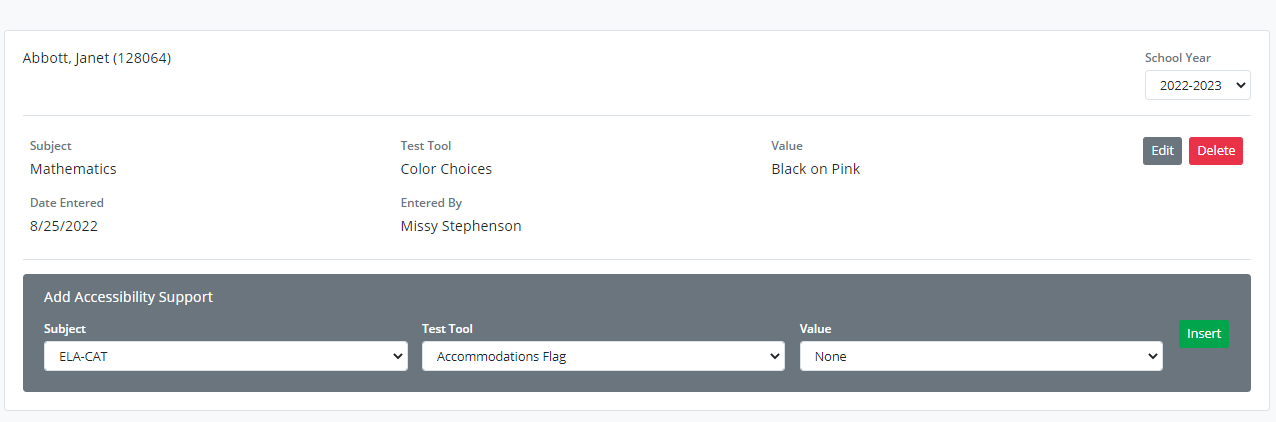This screenshot has width=1276, height=422.
Task: Open the School Year dropdown
Action: click(x=1197, y=86)
